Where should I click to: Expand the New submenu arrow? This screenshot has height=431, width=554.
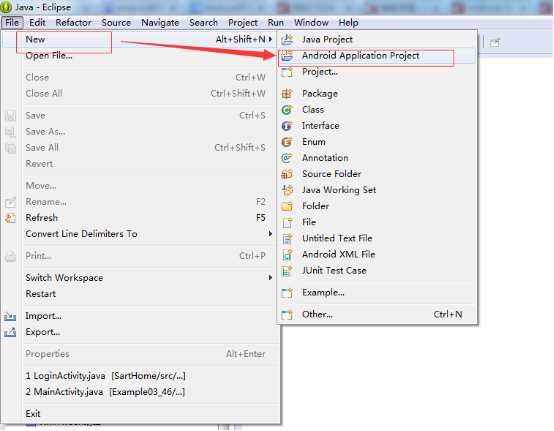(x=271, y=39)
